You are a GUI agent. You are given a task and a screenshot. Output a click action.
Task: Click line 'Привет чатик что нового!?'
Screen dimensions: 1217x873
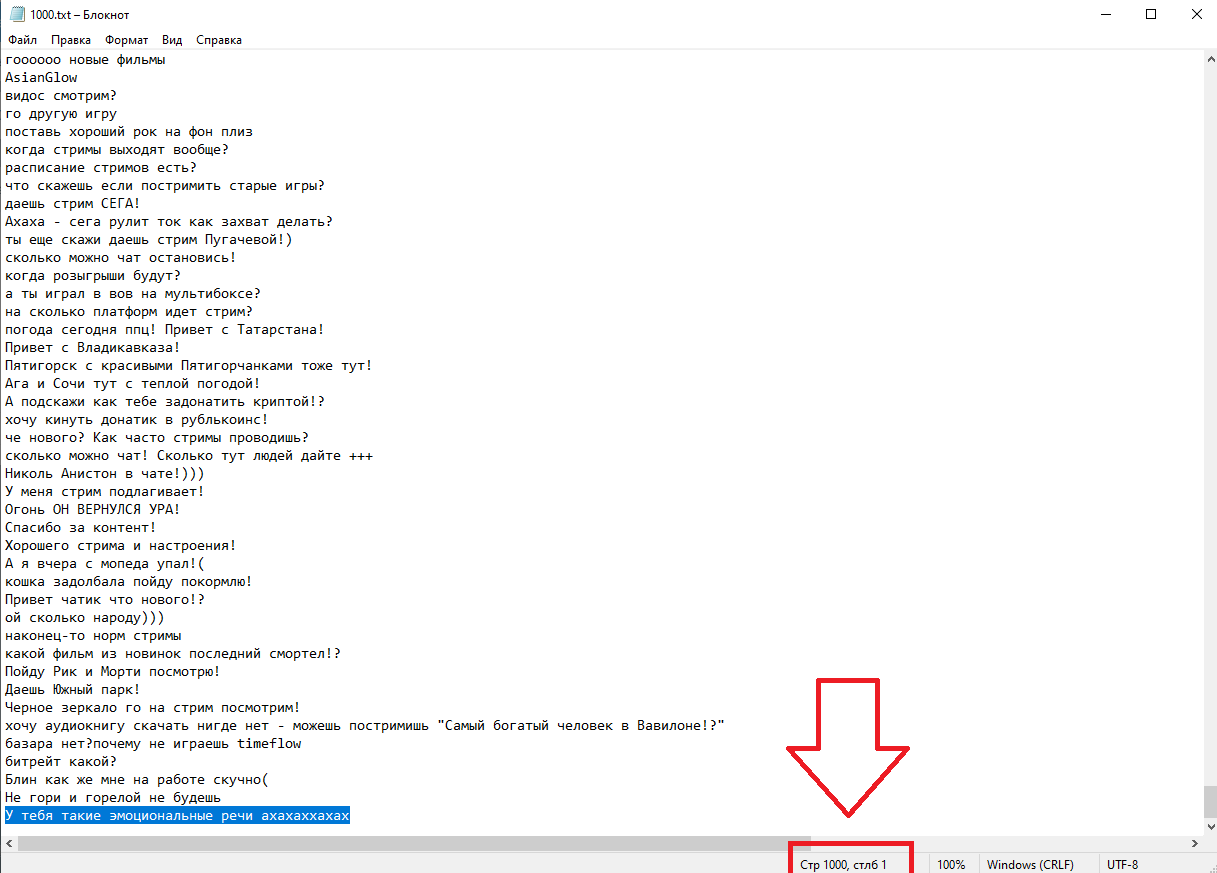tap(105, 599)
